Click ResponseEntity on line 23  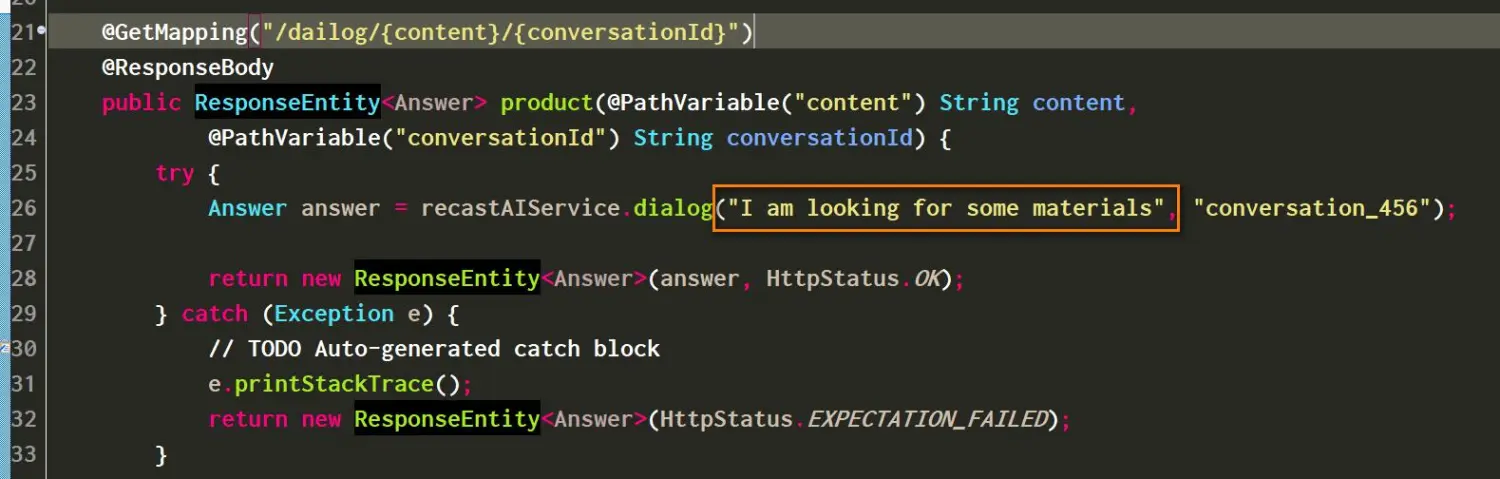coord(287,103)
